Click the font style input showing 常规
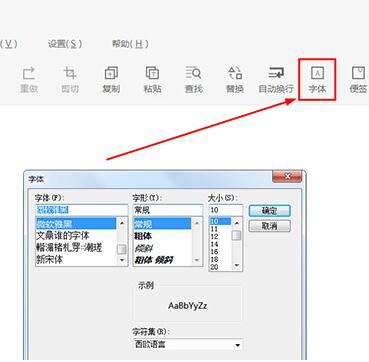 pyautogui.click(x=168, y=210)
